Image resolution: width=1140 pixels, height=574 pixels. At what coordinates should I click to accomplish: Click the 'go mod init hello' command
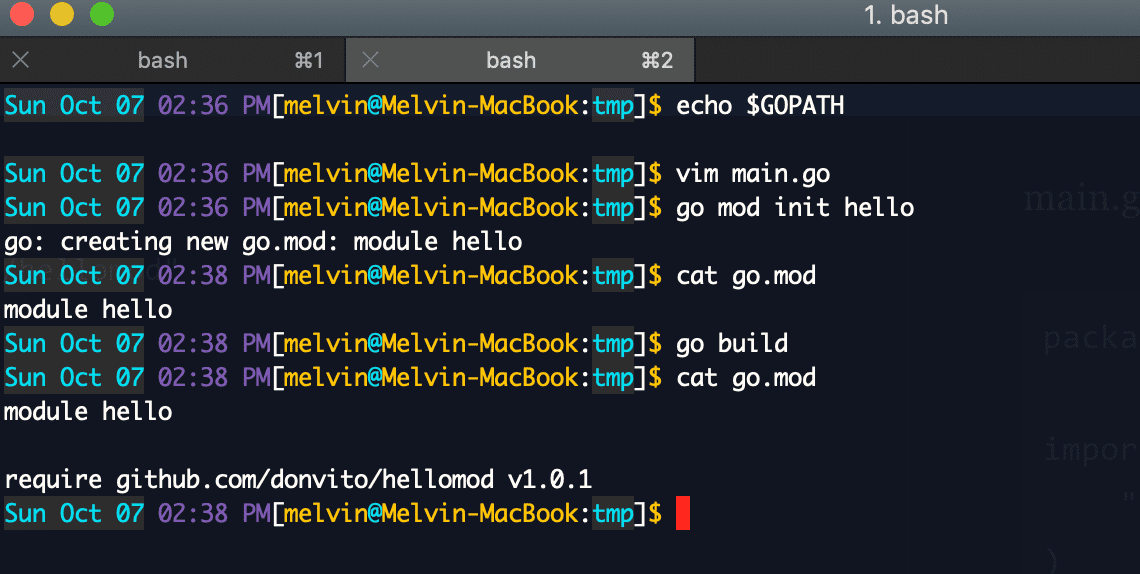tap(795, 209)
